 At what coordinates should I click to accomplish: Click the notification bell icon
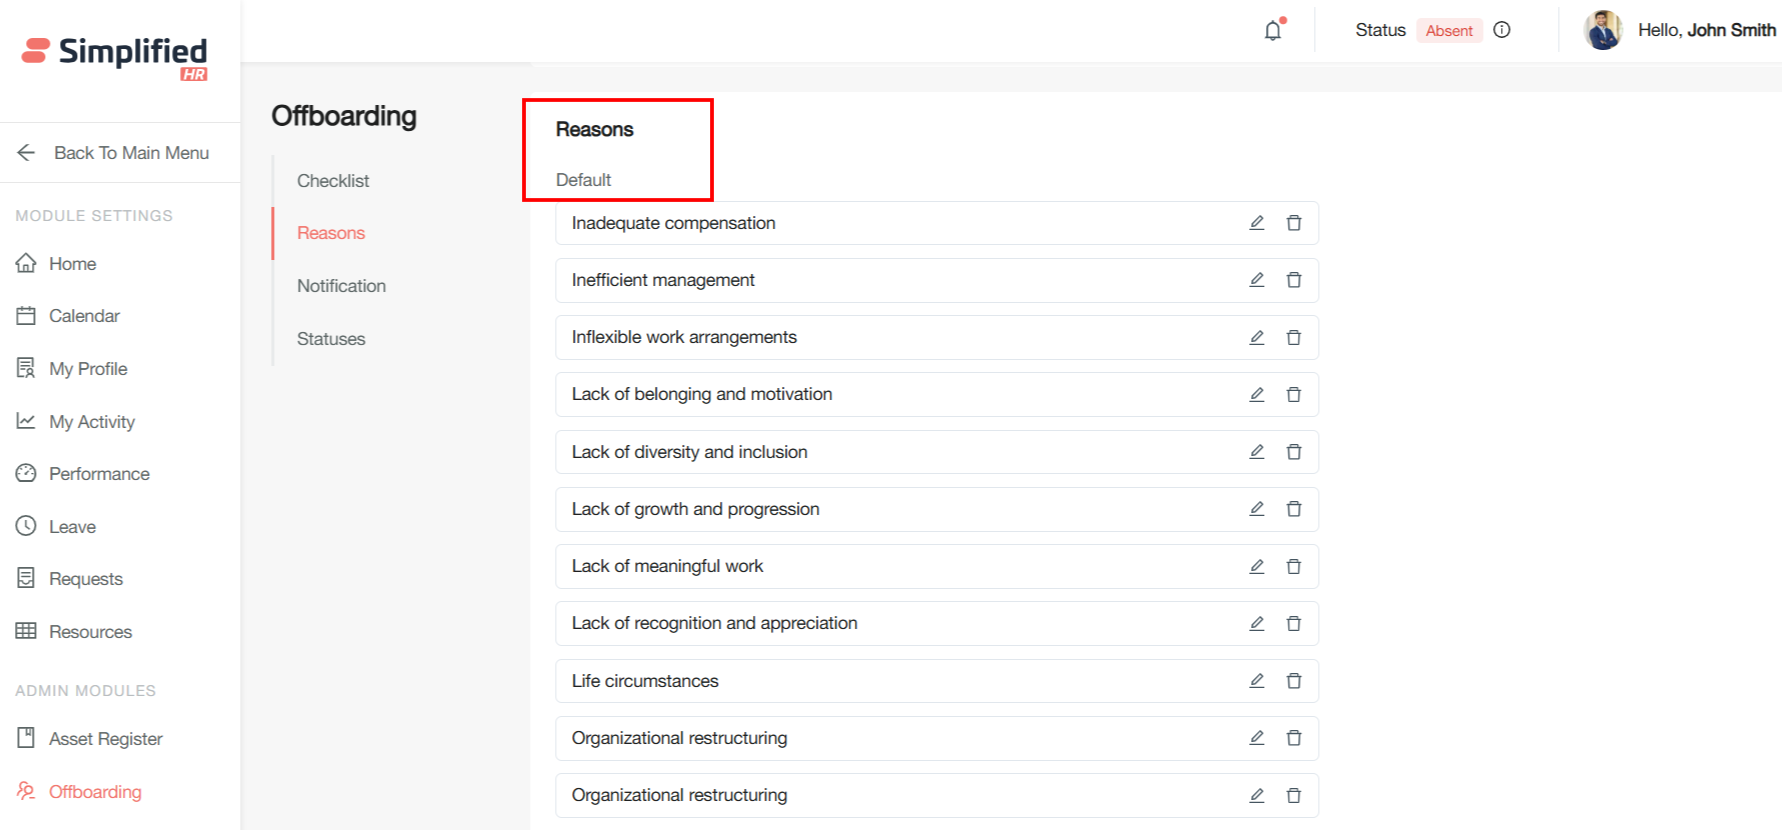pos(1272,31)
